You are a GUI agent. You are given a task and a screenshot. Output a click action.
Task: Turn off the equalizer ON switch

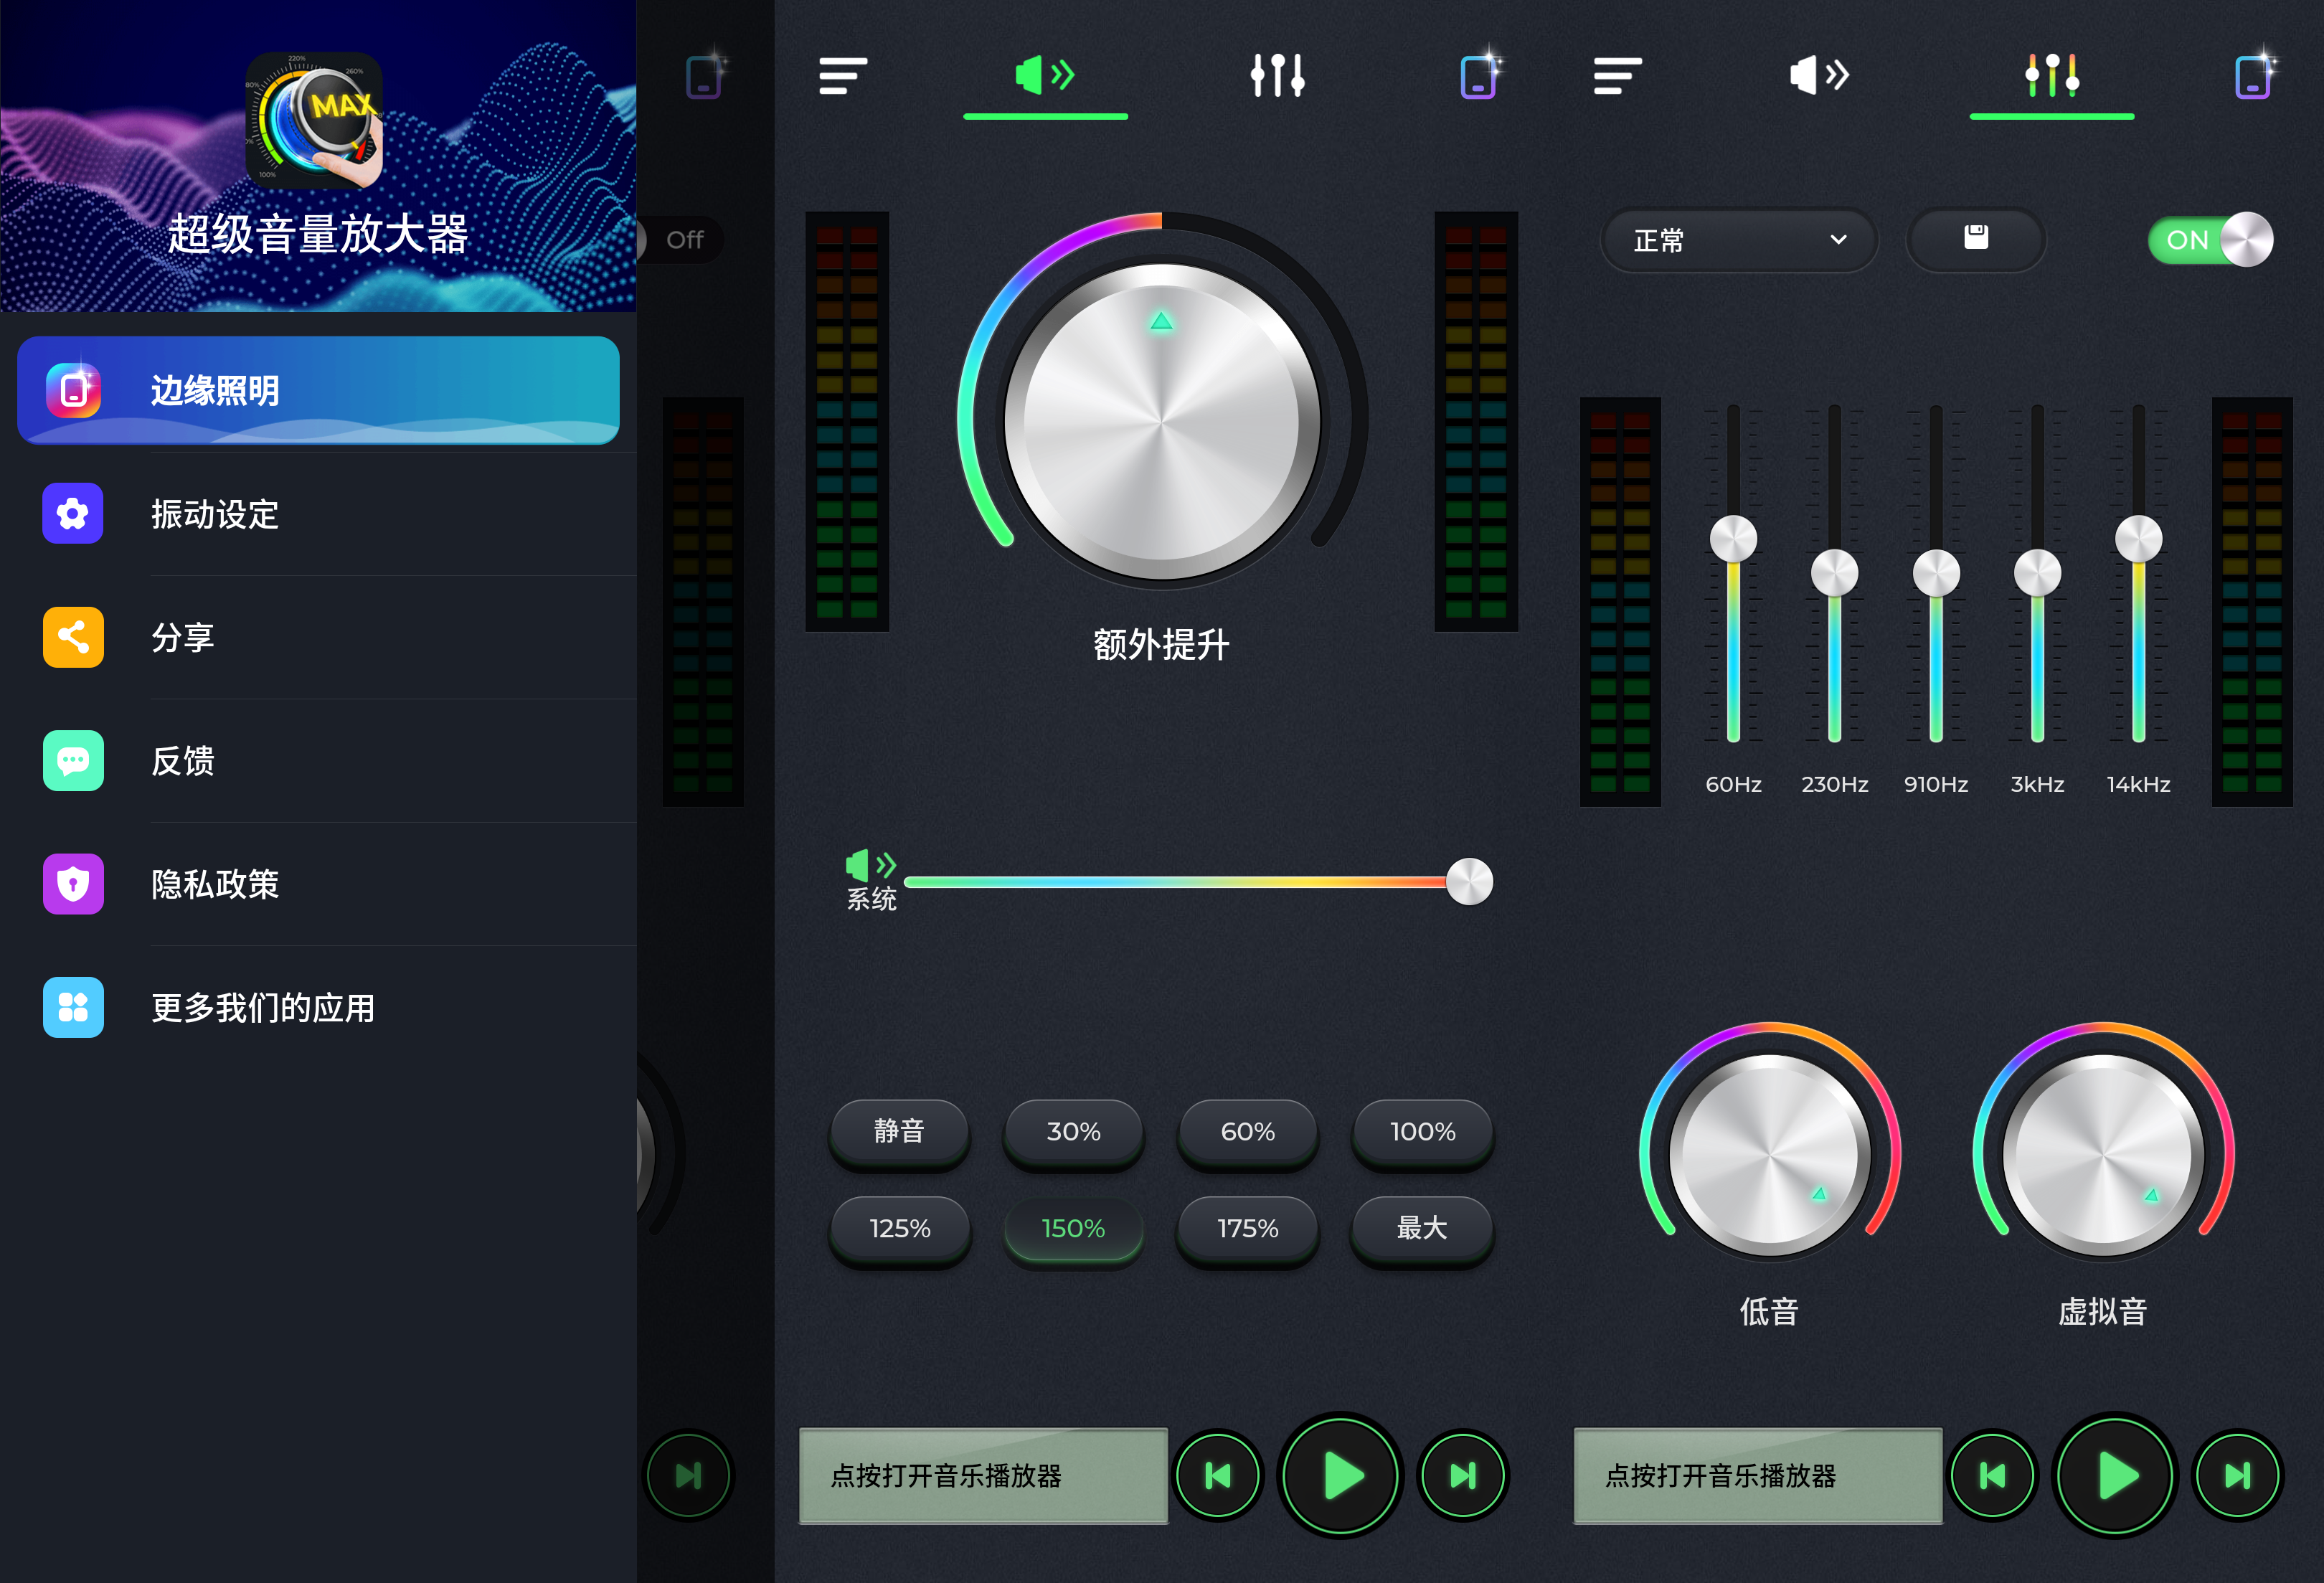pos(2210,240)
